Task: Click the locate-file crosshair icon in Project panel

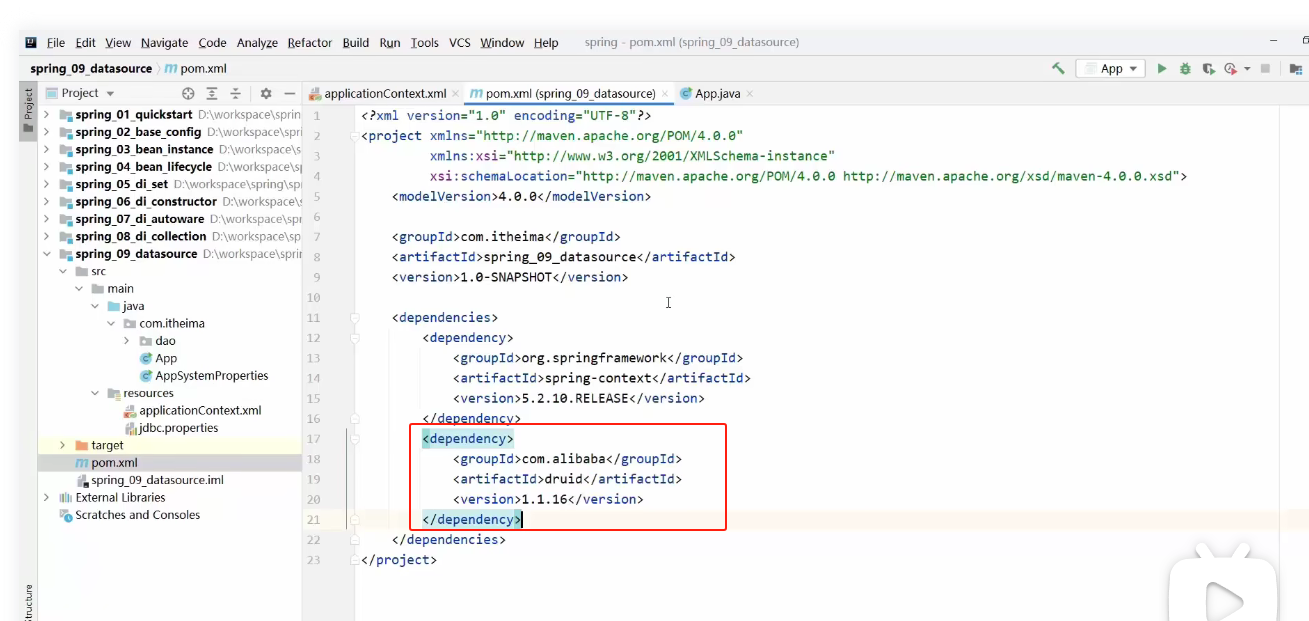Action: coord(188,93)
